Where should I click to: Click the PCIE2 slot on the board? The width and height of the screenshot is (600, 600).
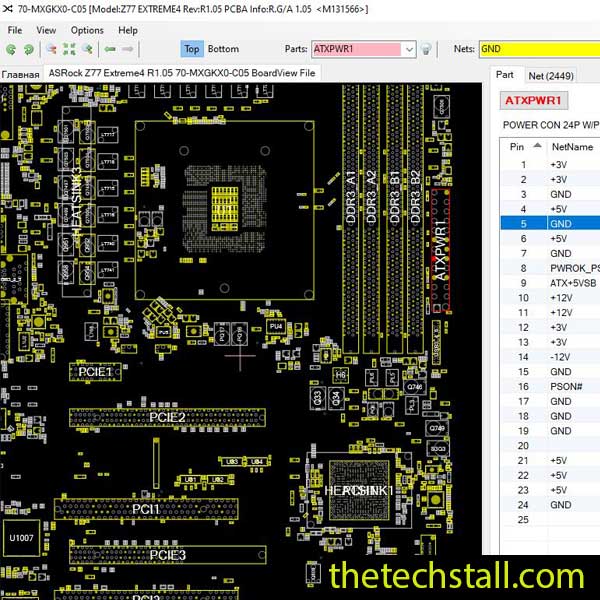pos(168,417)
